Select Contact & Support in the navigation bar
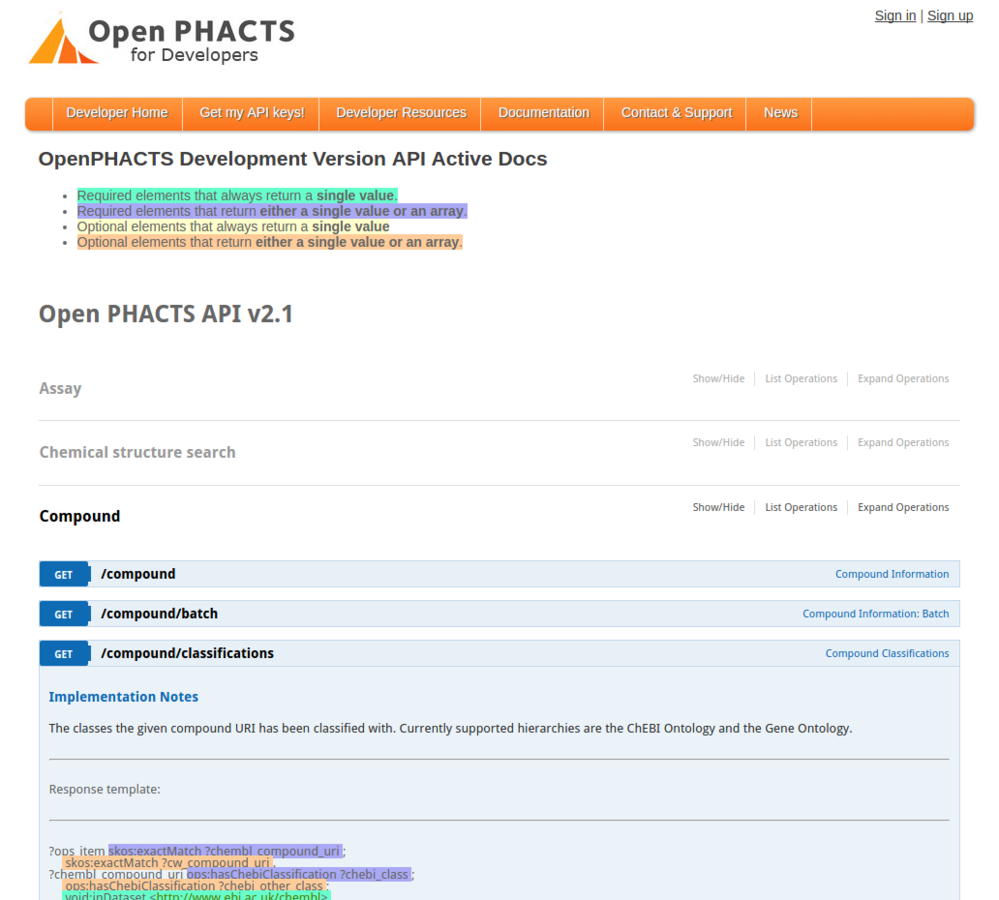Image resolution: width=999 pixels, height=900 pixels. click(x=676, y=113)
